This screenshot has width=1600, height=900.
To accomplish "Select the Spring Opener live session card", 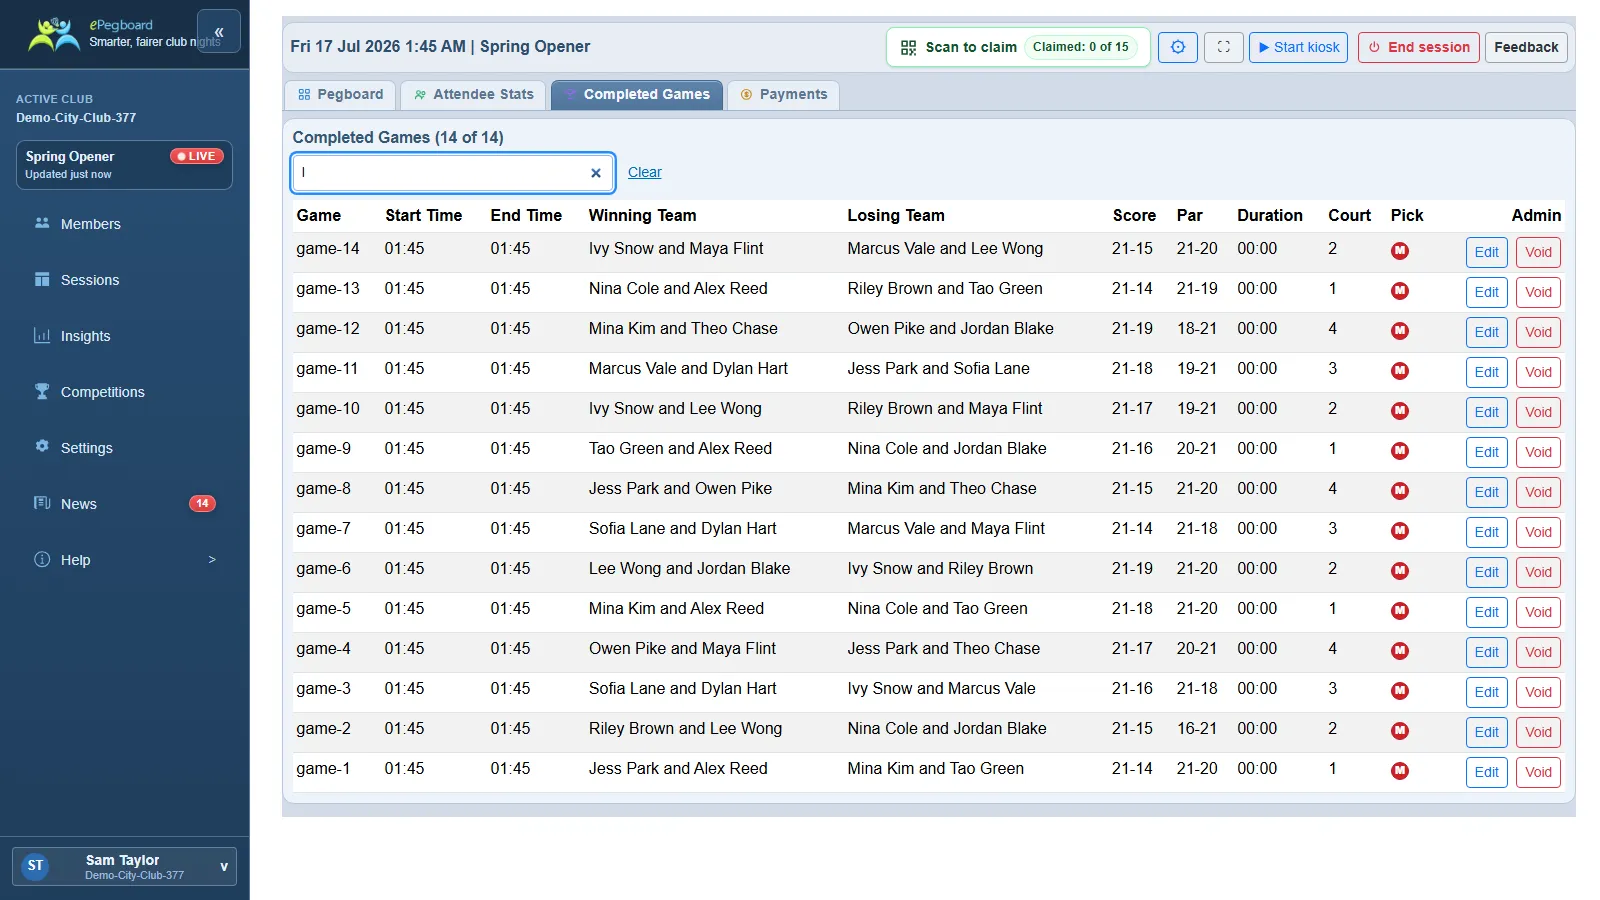I will 124,165.
